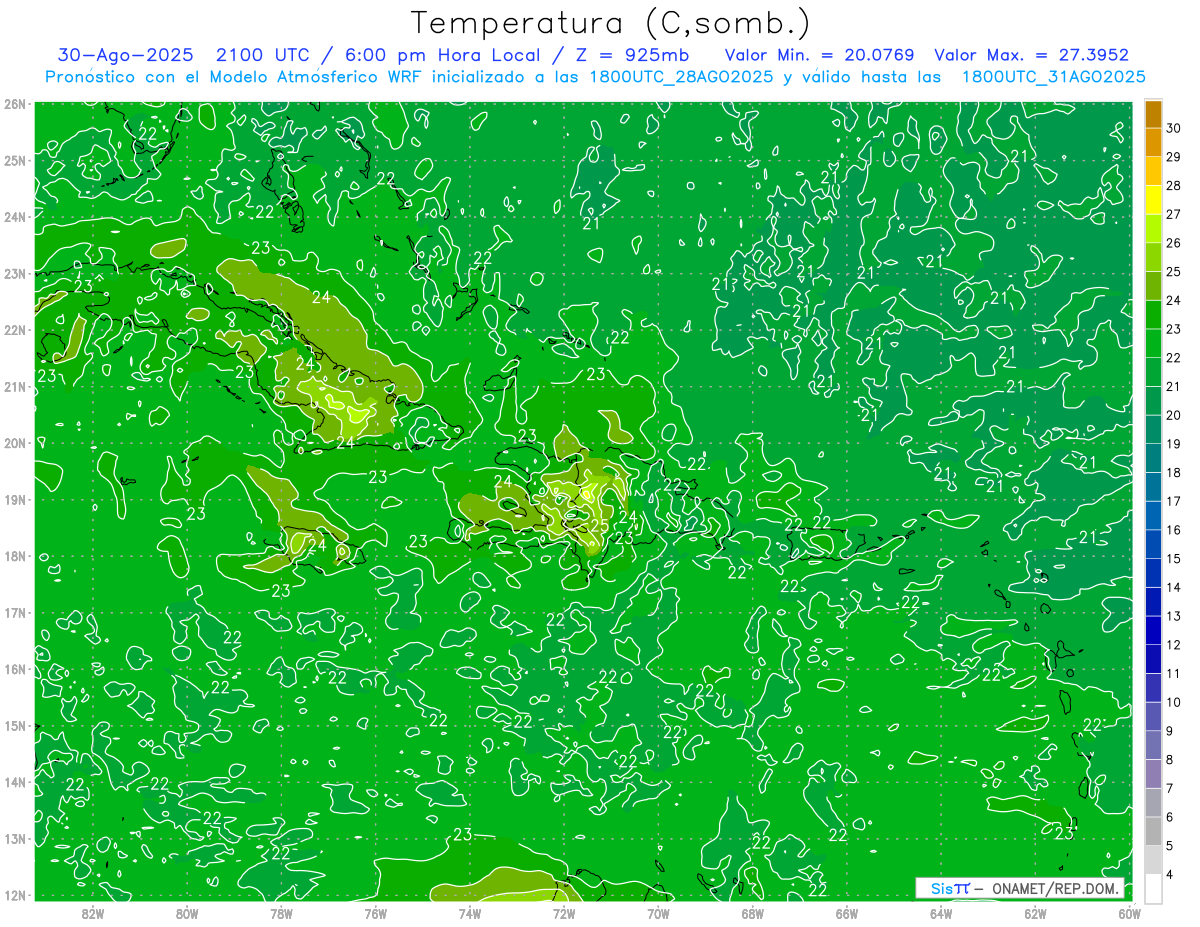Click the 'ONAMET/REP.DOM.' credit label
Viewport: 1200px width, 927px height.
pyautogui.click(x=1055, y=888)
